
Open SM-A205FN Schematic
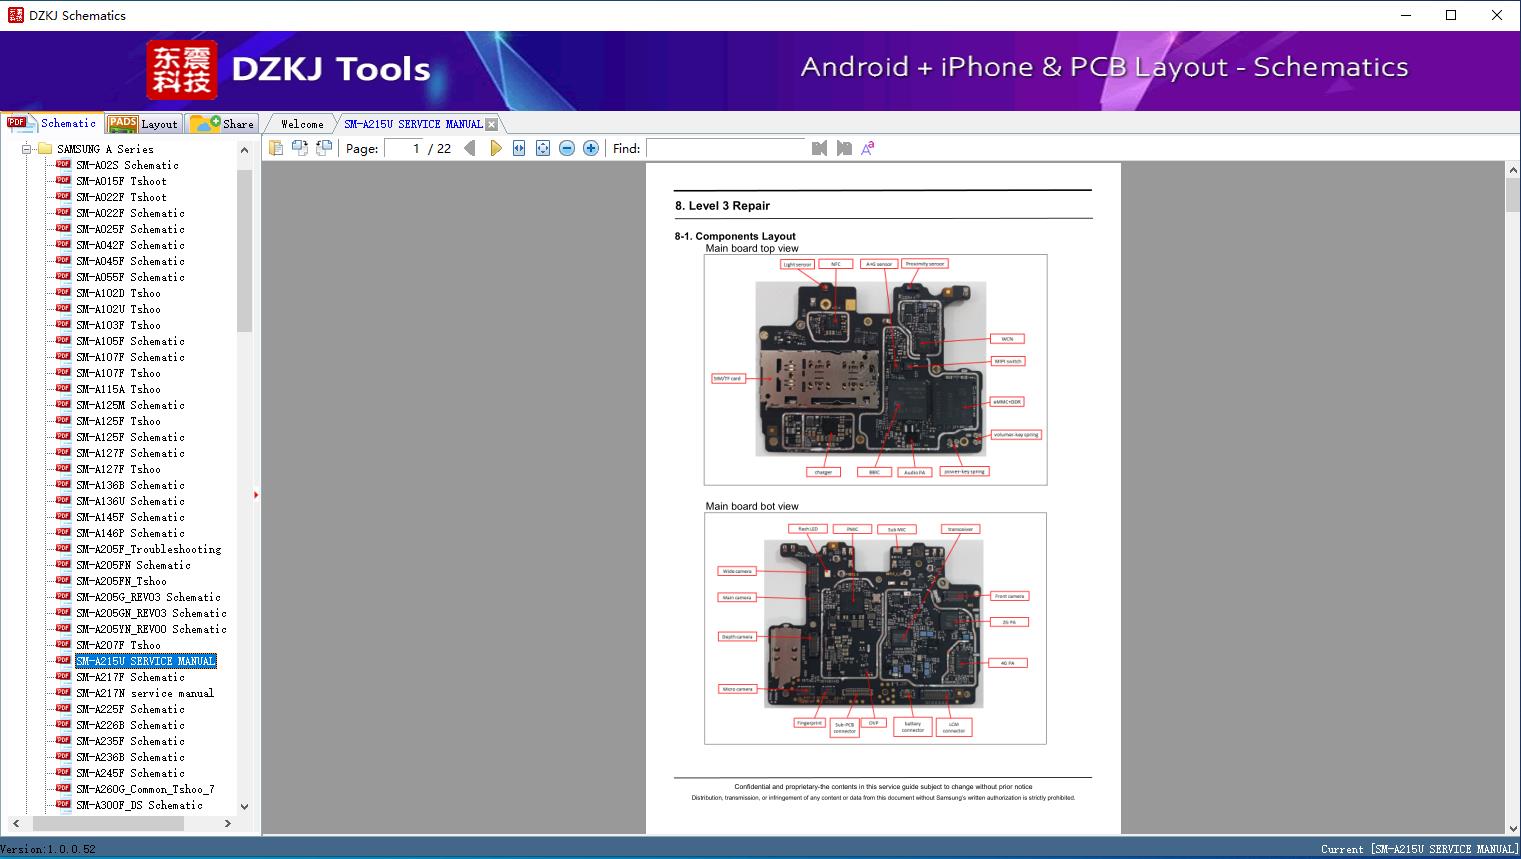pyautogui.click(x=133, y=565)
